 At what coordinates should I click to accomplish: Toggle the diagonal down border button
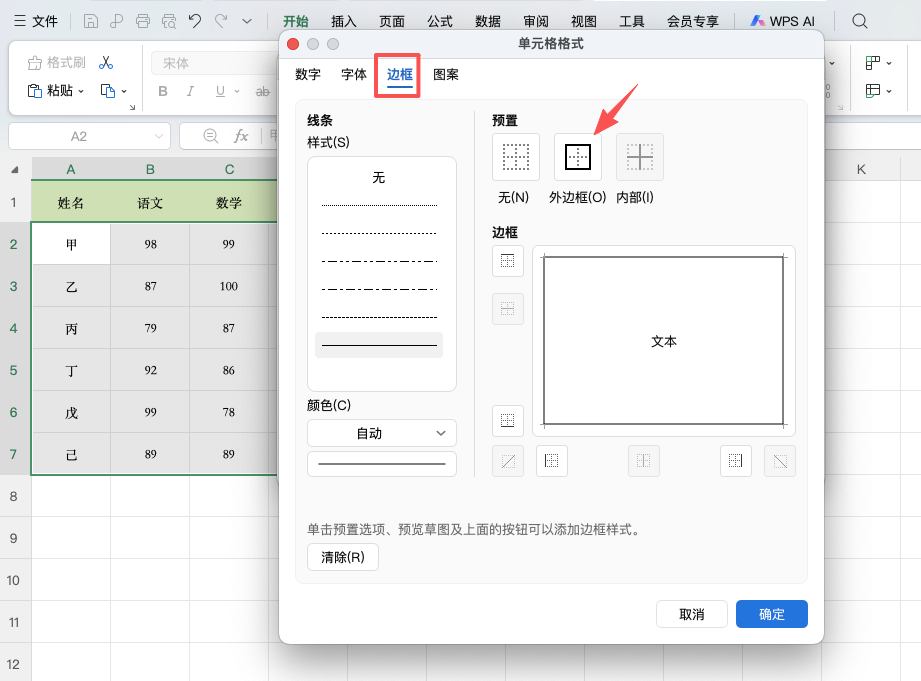[x=780, y=461]
